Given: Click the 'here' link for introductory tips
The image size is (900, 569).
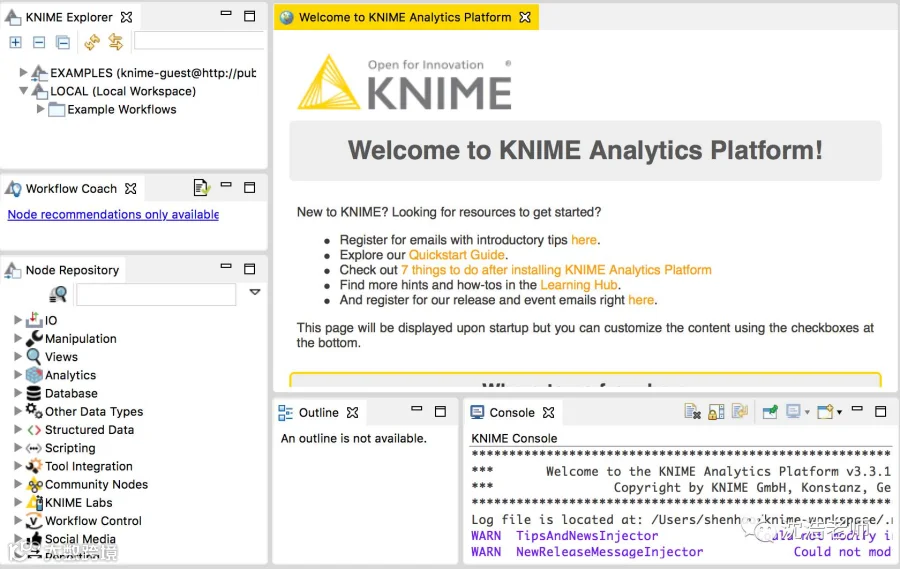Looking at the screenshot, I should click(584, 239).
